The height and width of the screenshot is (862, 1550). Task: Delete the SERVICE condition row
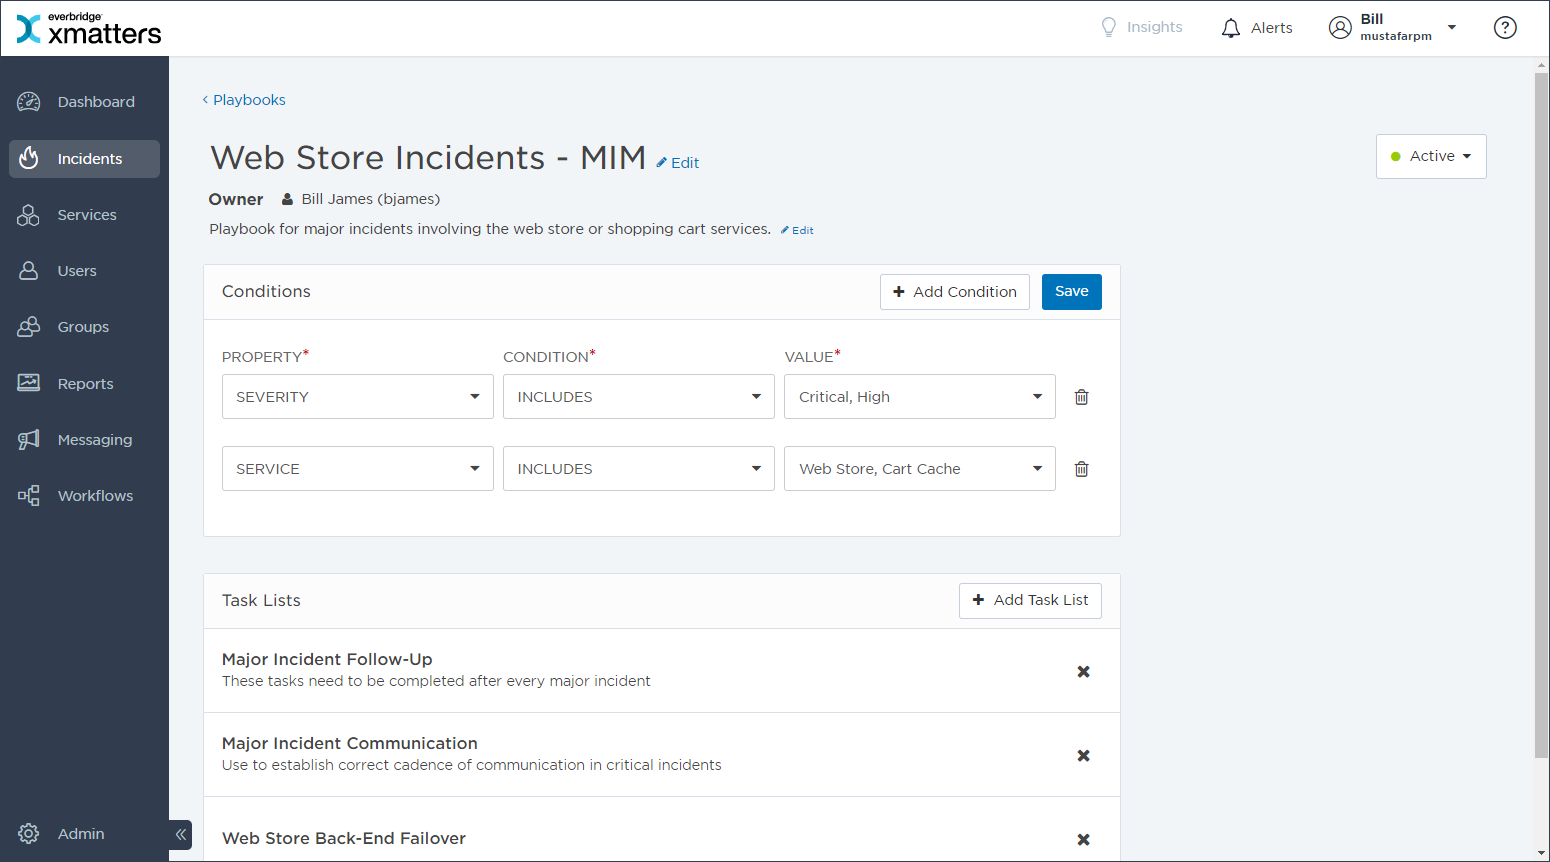pos(1081,469)
